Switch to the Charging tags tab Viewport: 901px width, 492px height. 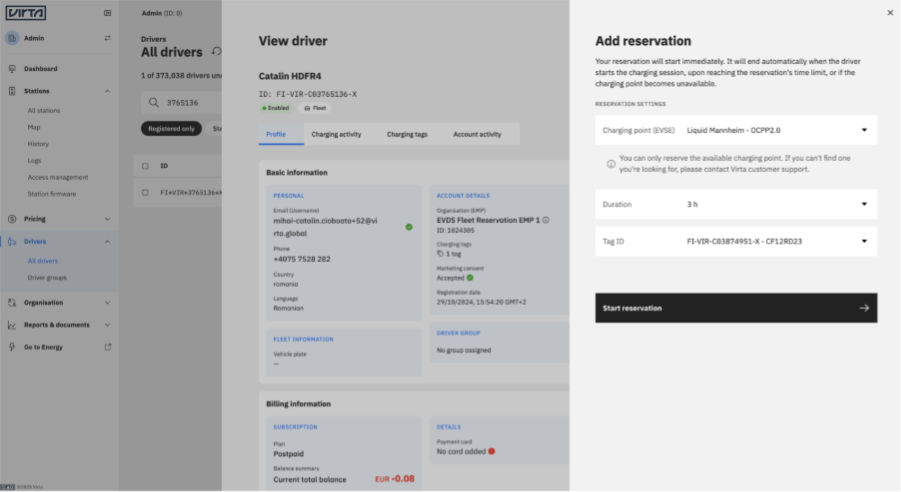(x=407, y=134)
